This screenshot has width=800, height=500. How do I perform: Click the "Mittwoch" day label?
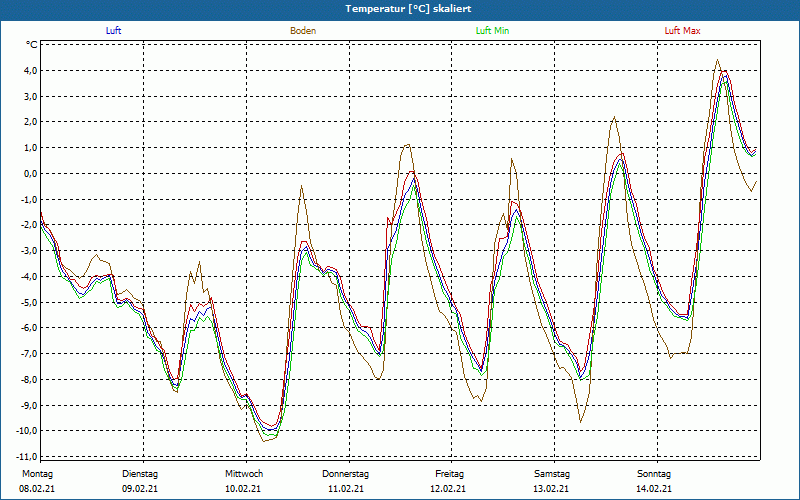click(244, 474)
